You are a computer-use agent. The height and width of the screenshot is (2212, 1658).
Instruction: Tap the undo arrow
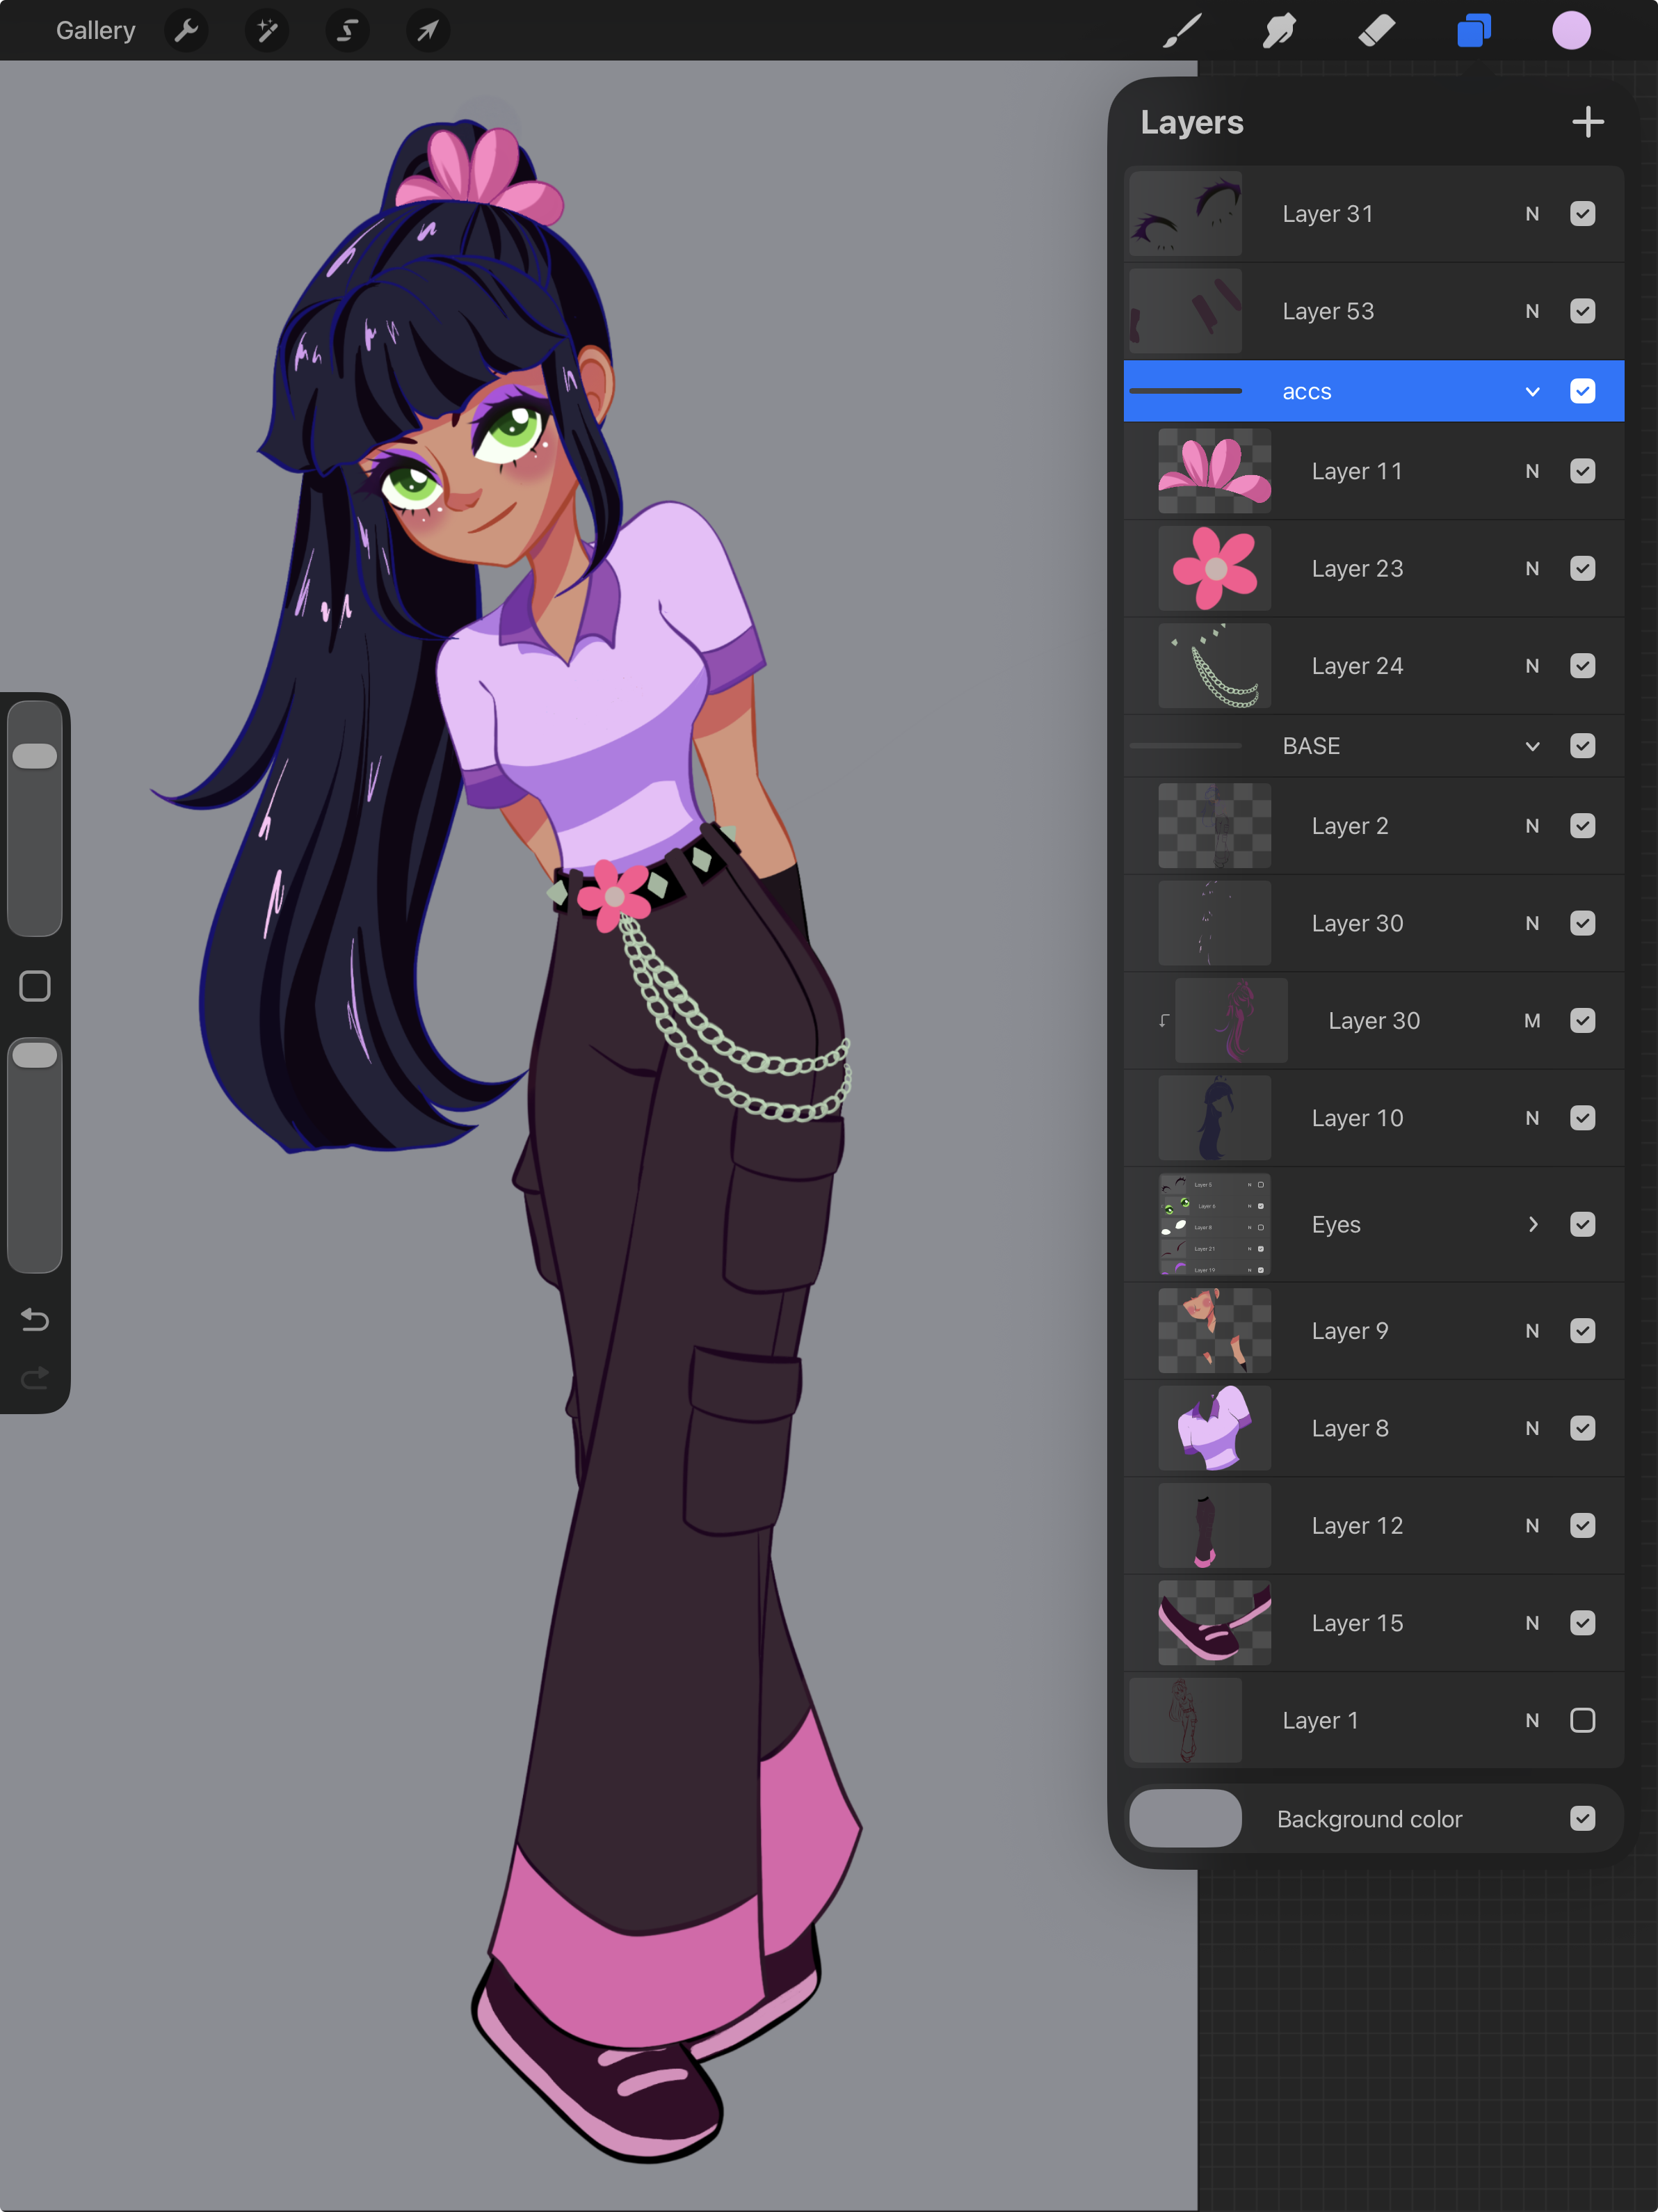coord(35,1320)
